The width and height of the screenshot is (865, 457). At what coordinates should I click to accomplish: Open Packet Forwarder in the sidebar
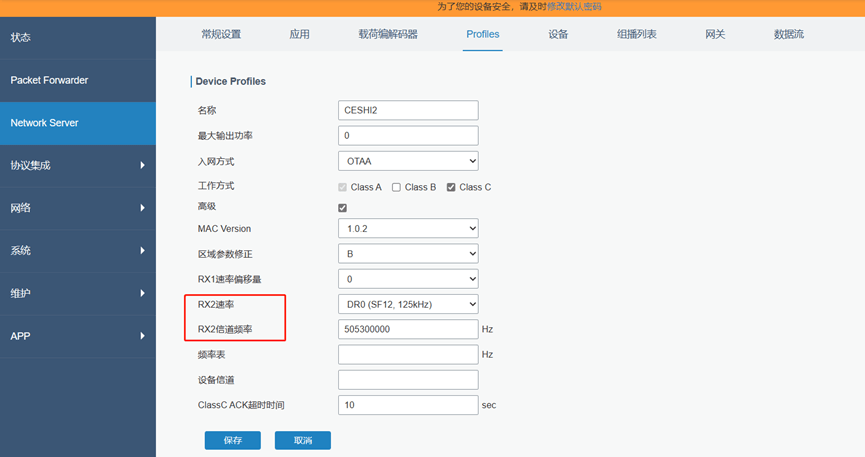[x=78, y=81]
